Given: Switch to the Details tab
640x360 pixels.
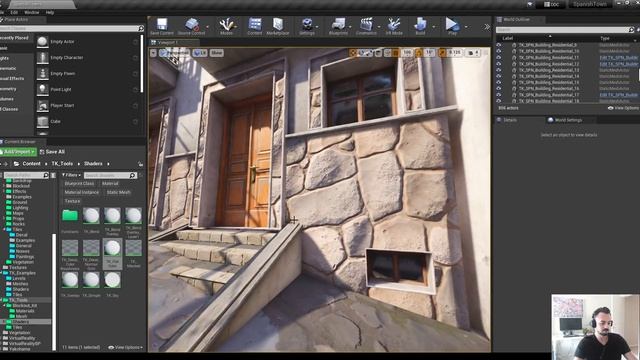Looking at the screenshot, I should pyautogui.click(x=510, y=120).
